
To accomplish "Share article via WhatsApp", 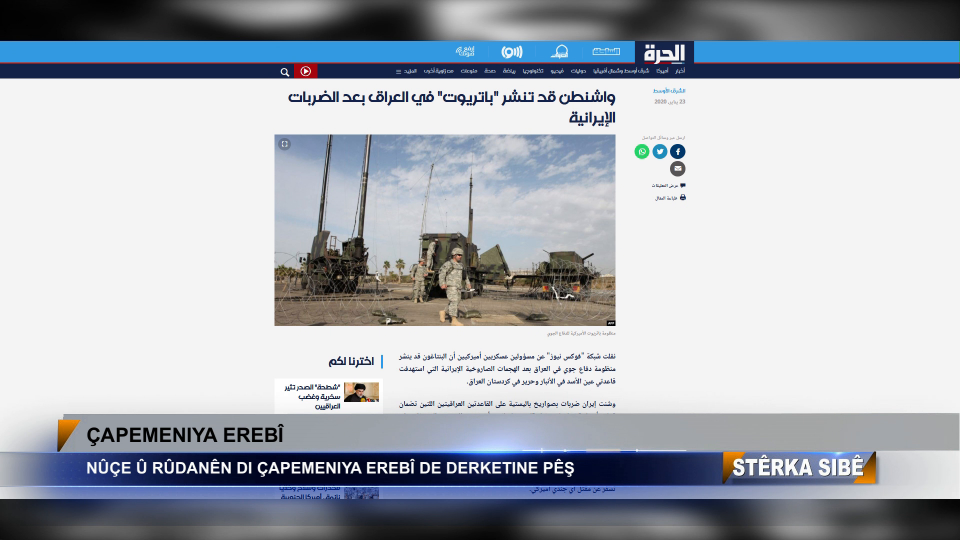I will pos(642,151).
